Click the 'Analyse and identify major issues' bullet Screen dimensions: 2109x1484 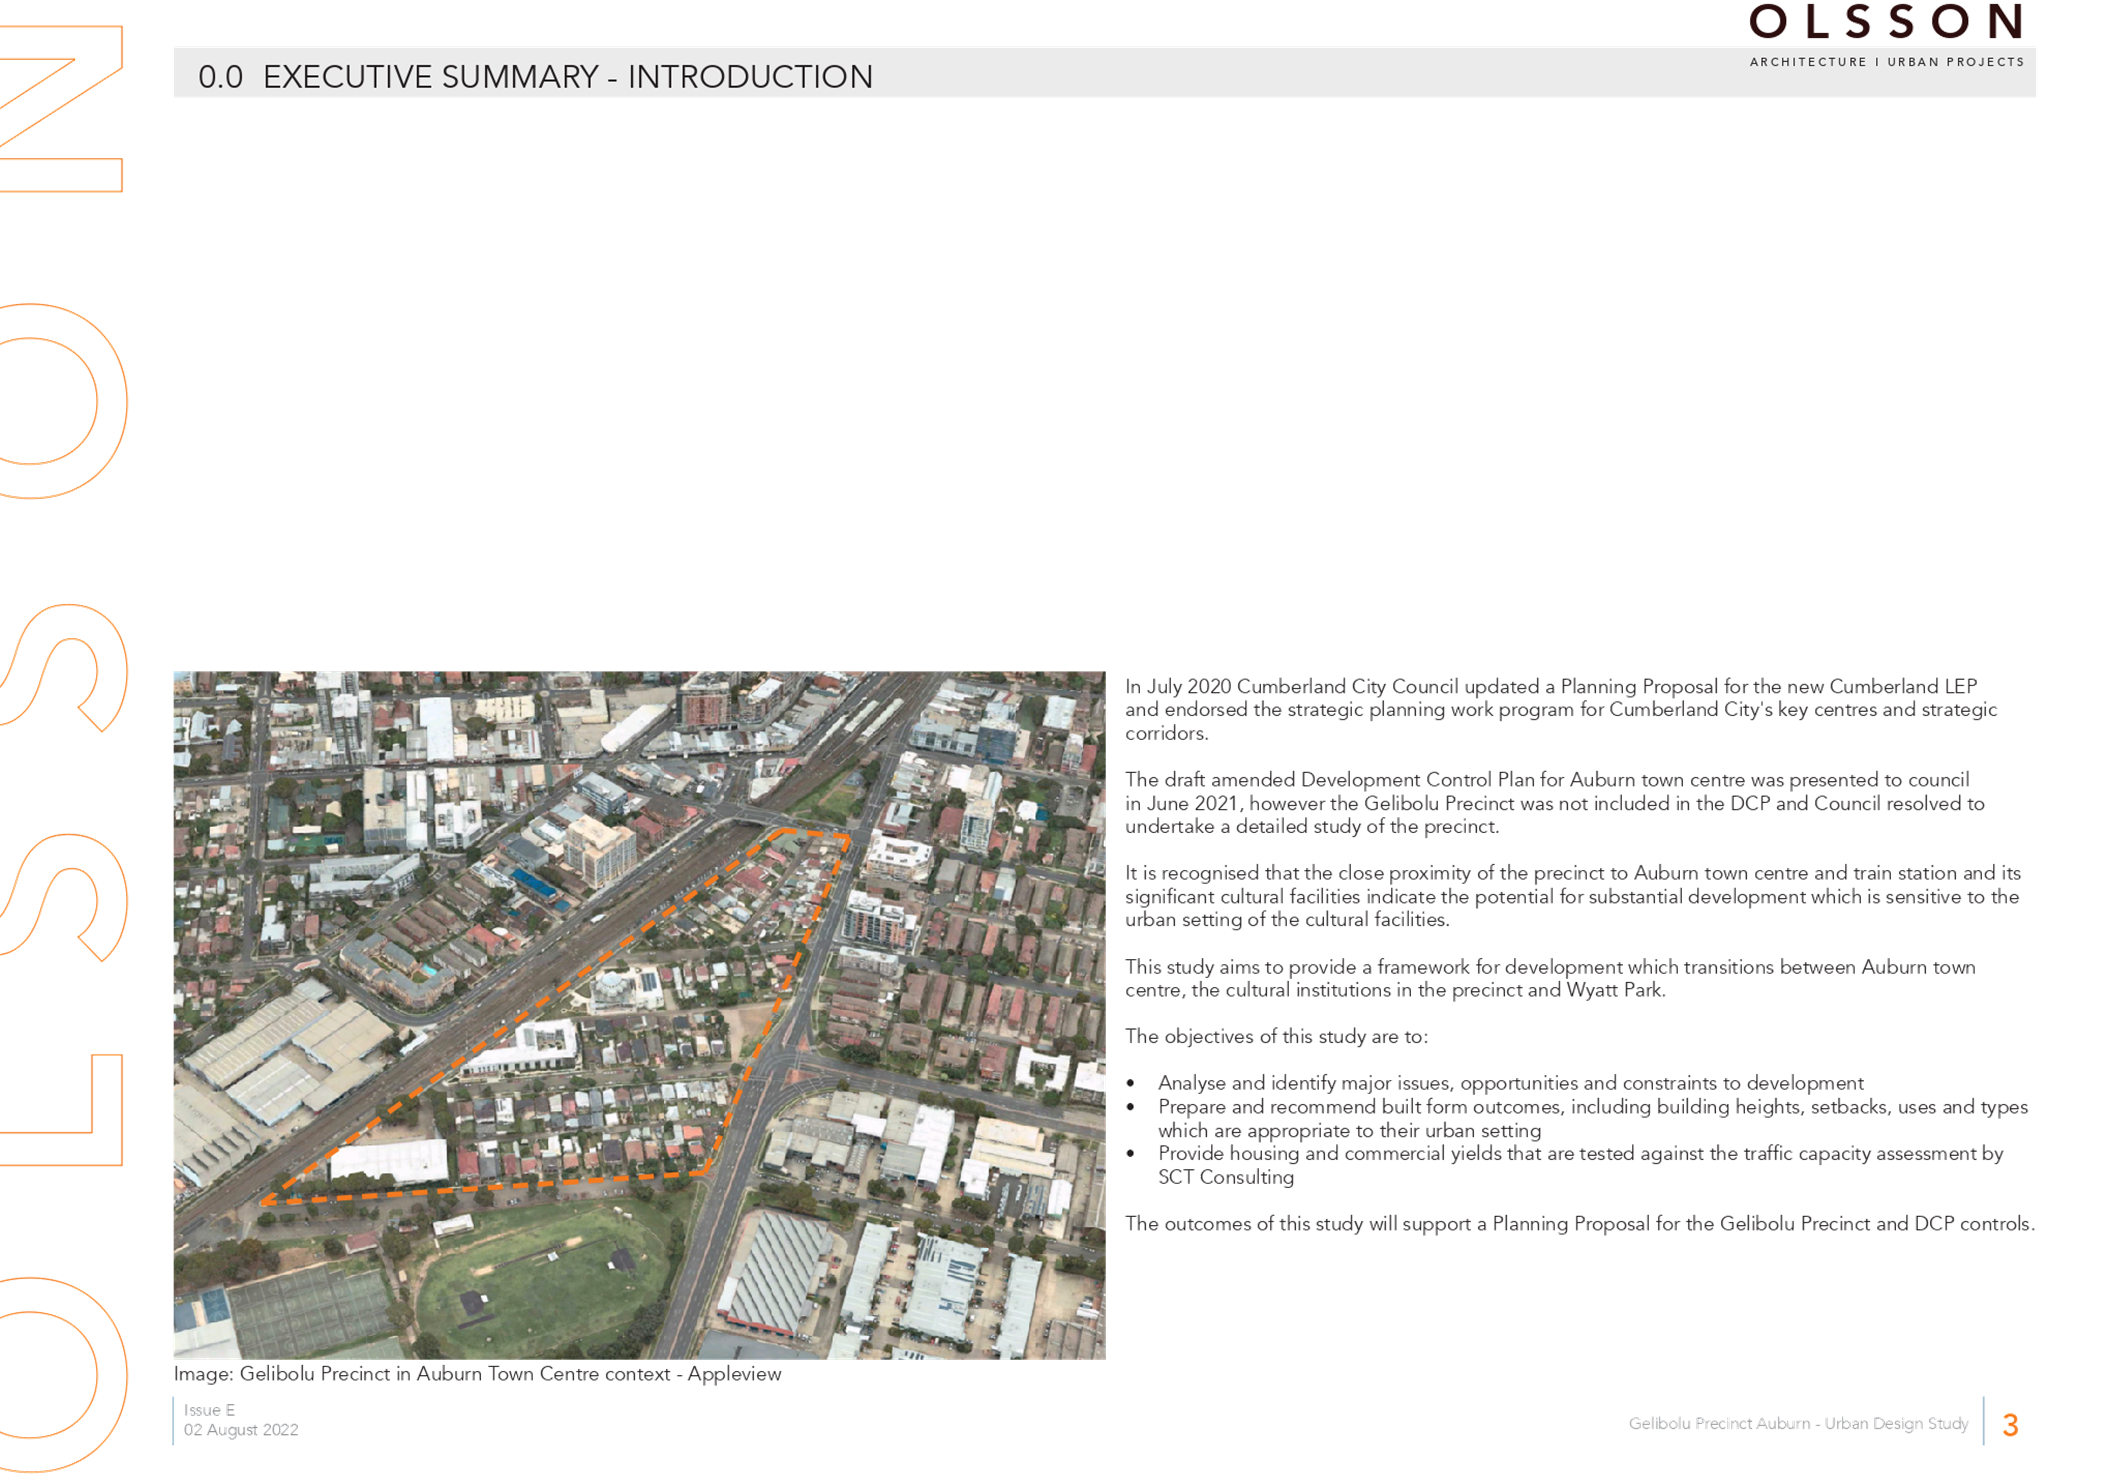1510,1083
